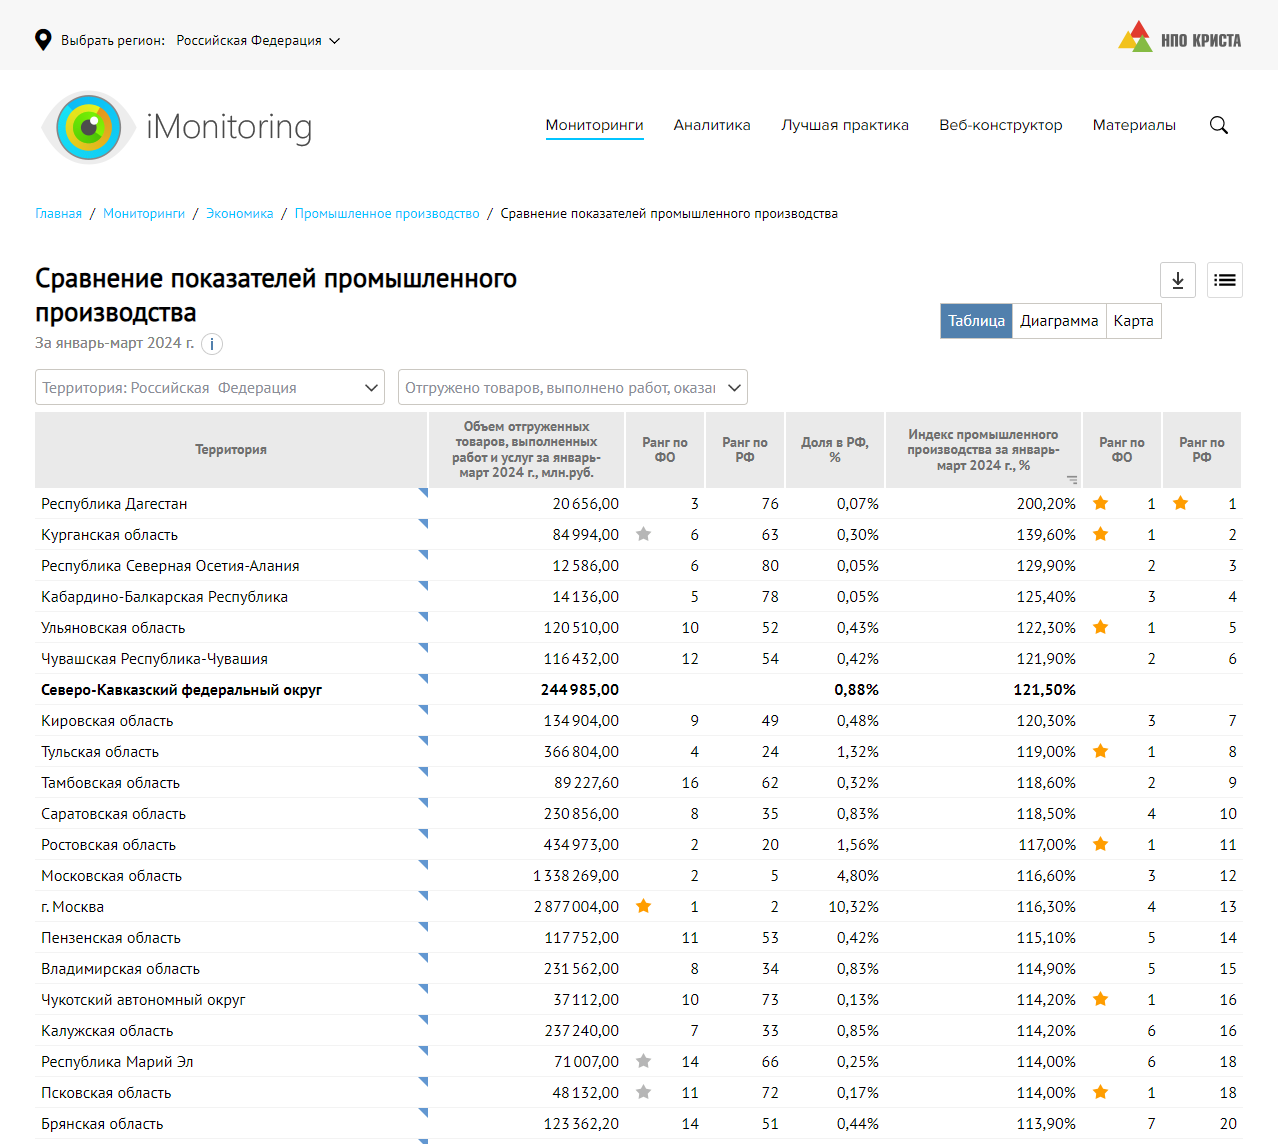Expand the Территория filter dropdown
This screenshot has height=1144, width=1278.
click(x=210, y=388)
